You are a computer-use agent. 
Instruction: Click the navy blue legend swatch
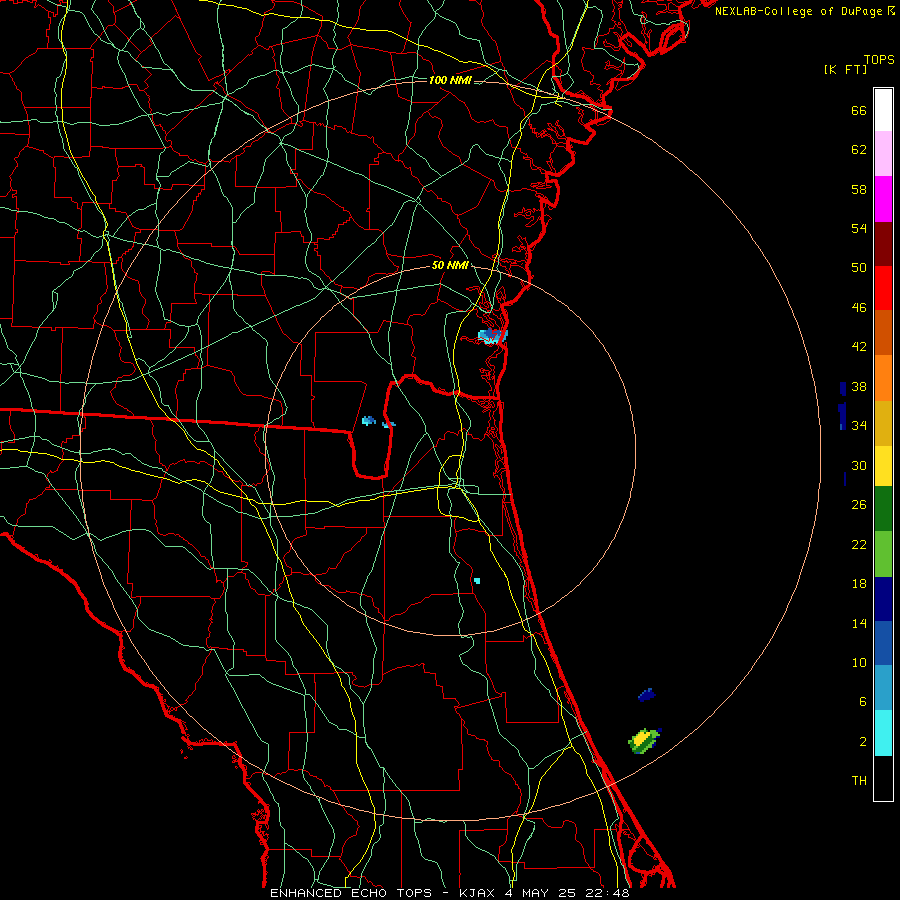tap(883, 599)
